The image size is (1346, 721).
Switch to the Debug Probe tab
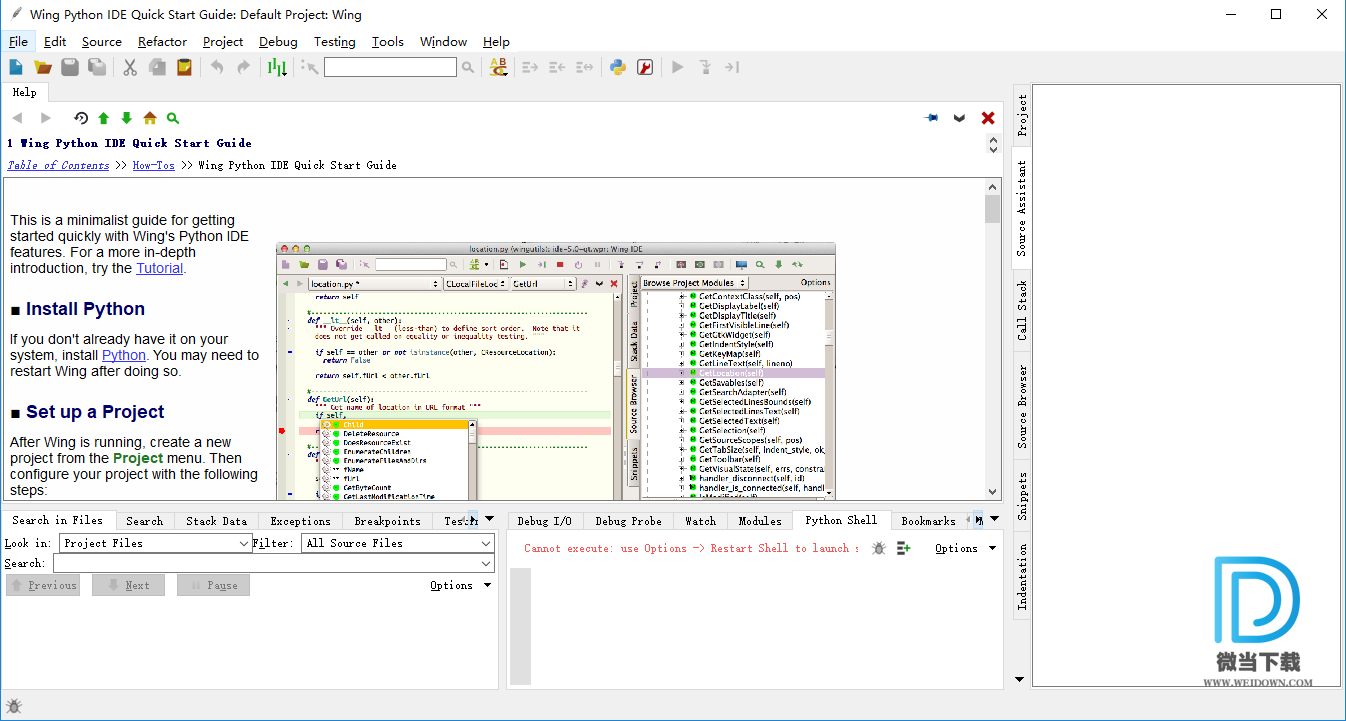pyautogui.click(x=628, y=521)
